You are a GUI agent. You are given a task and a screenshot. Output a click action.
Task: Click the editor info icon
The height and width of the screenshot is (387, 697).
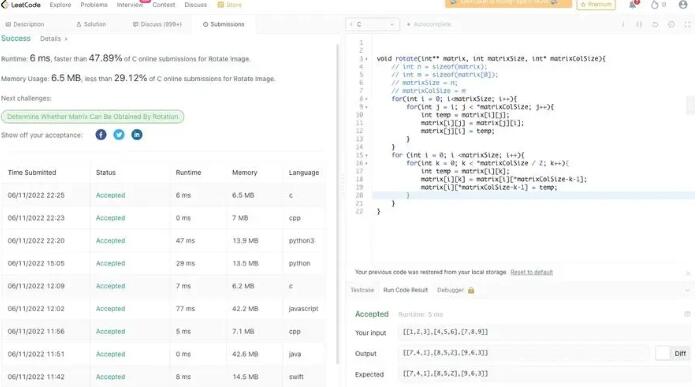[x=623, y=24]
